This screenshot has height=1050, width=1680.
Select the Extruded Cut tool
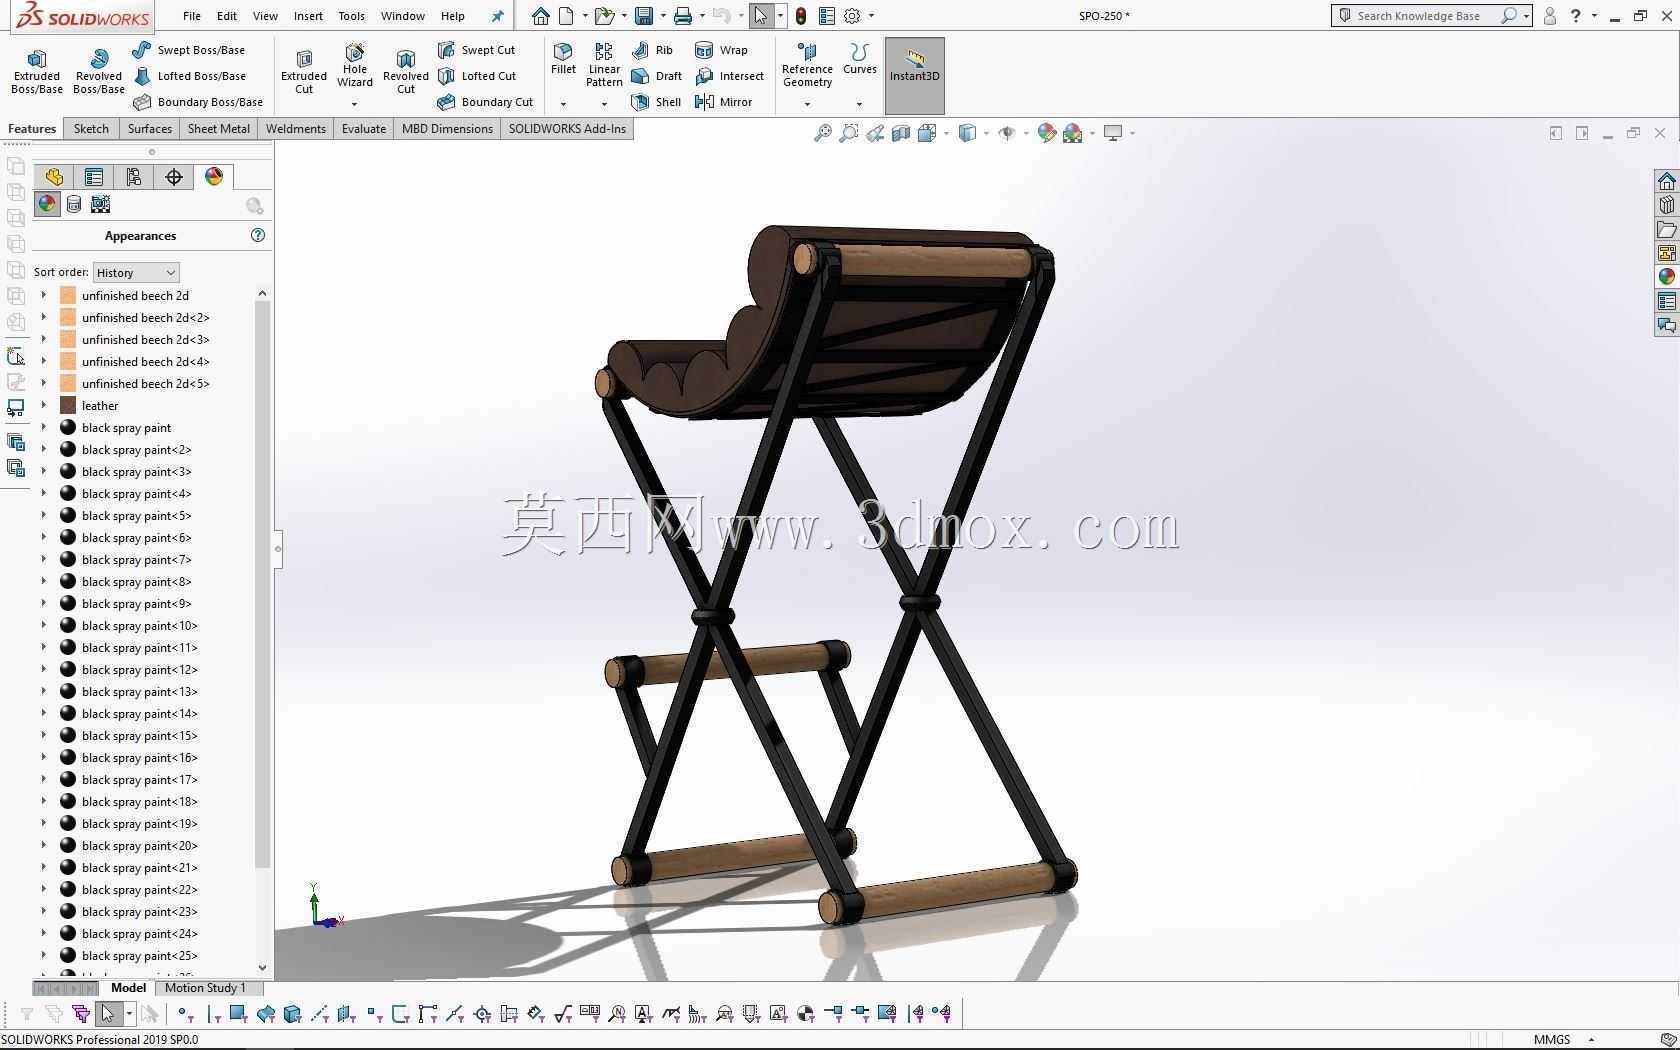point(304,71)
